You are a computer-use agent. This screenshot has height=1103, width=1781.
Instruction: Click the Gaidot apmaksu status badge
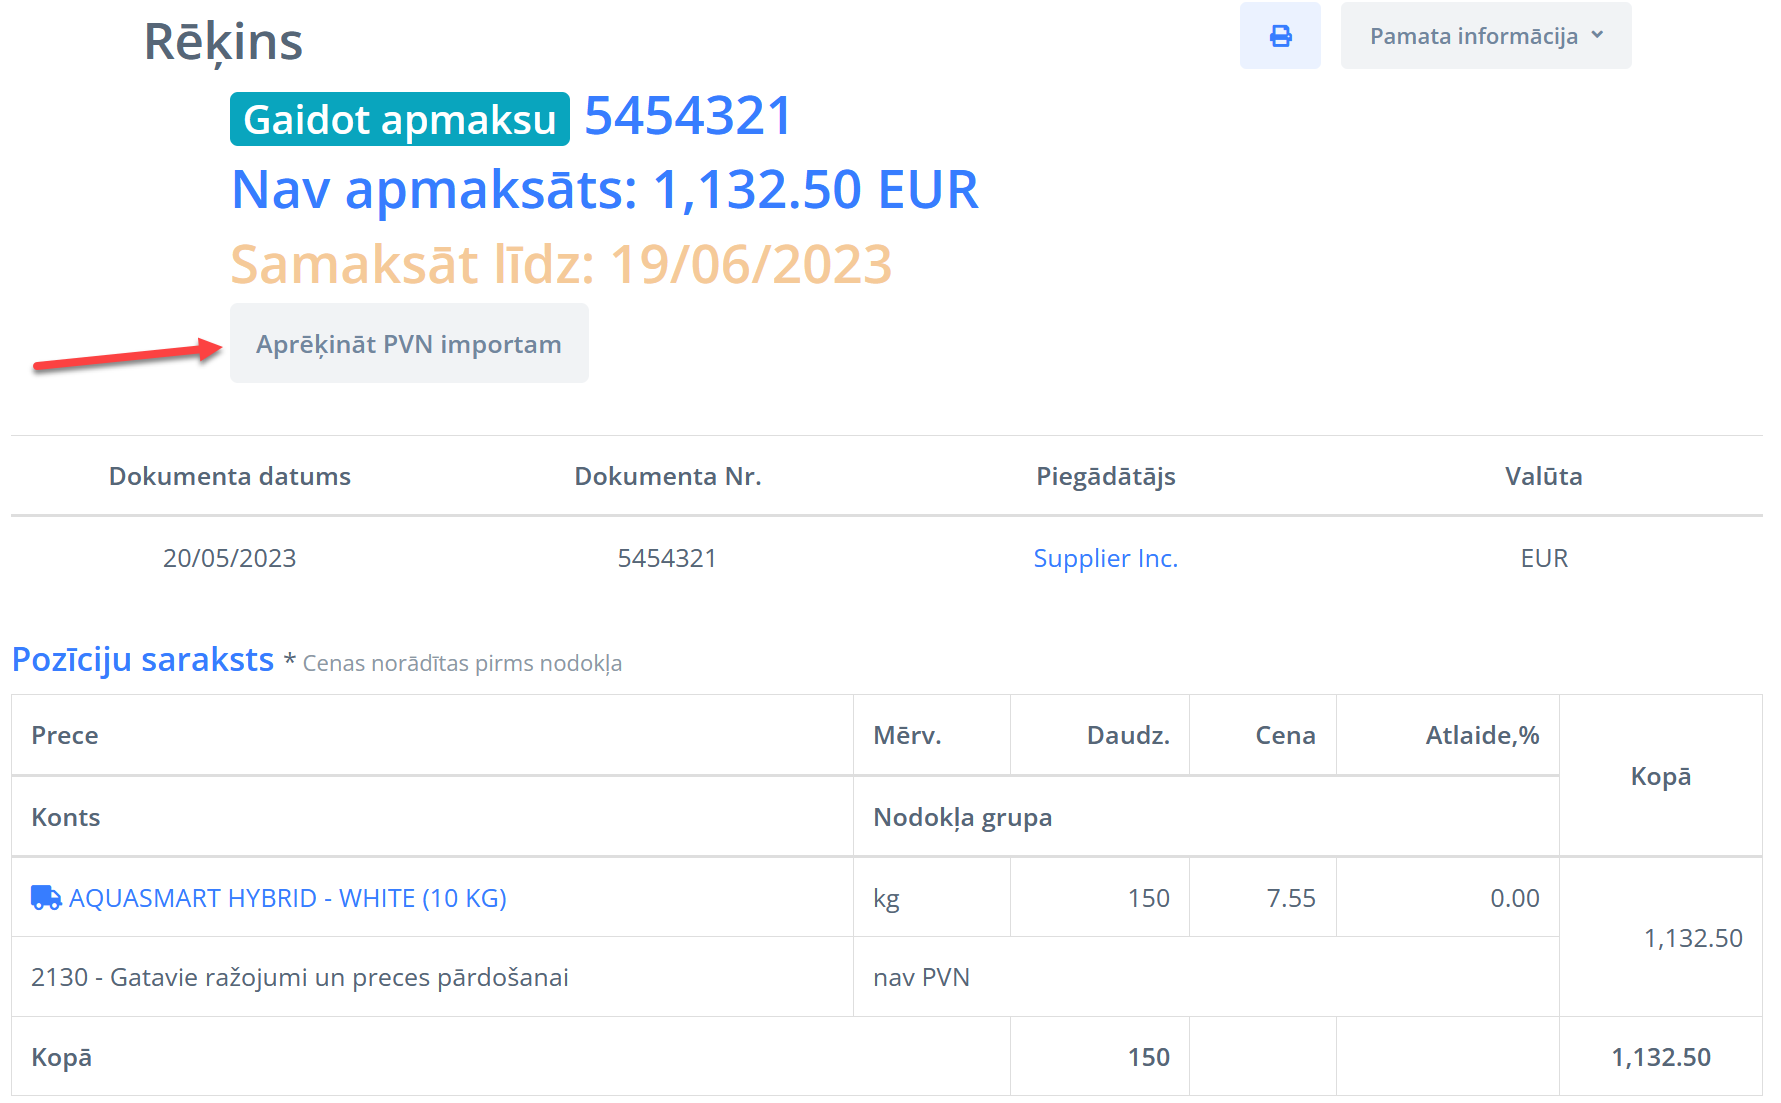tap(399, 120)
